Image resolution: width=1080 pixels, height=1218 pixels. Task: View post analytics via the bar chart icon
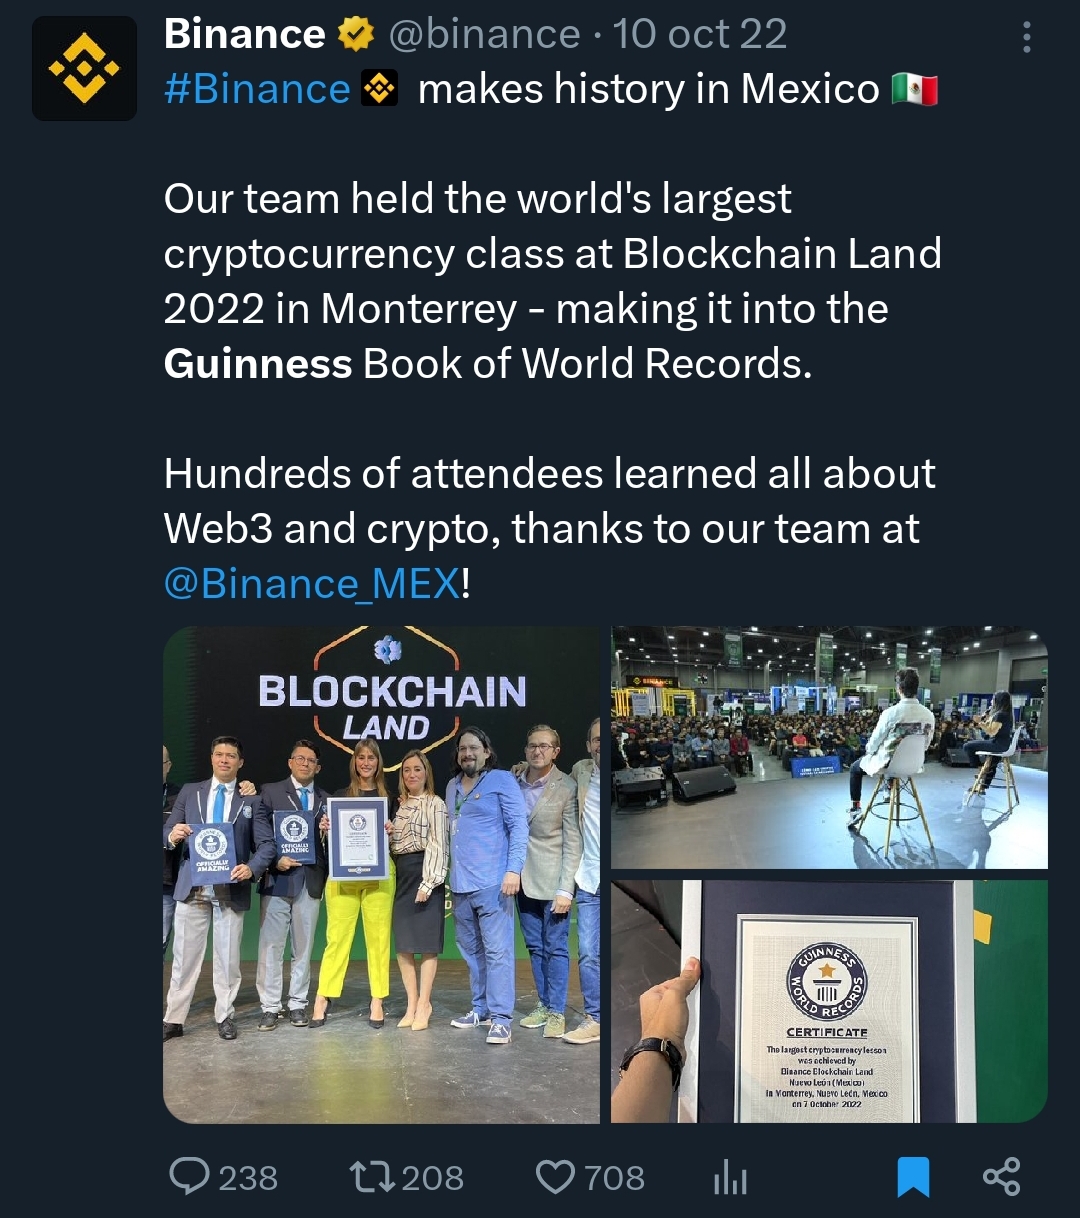[x=729, y=1177]
